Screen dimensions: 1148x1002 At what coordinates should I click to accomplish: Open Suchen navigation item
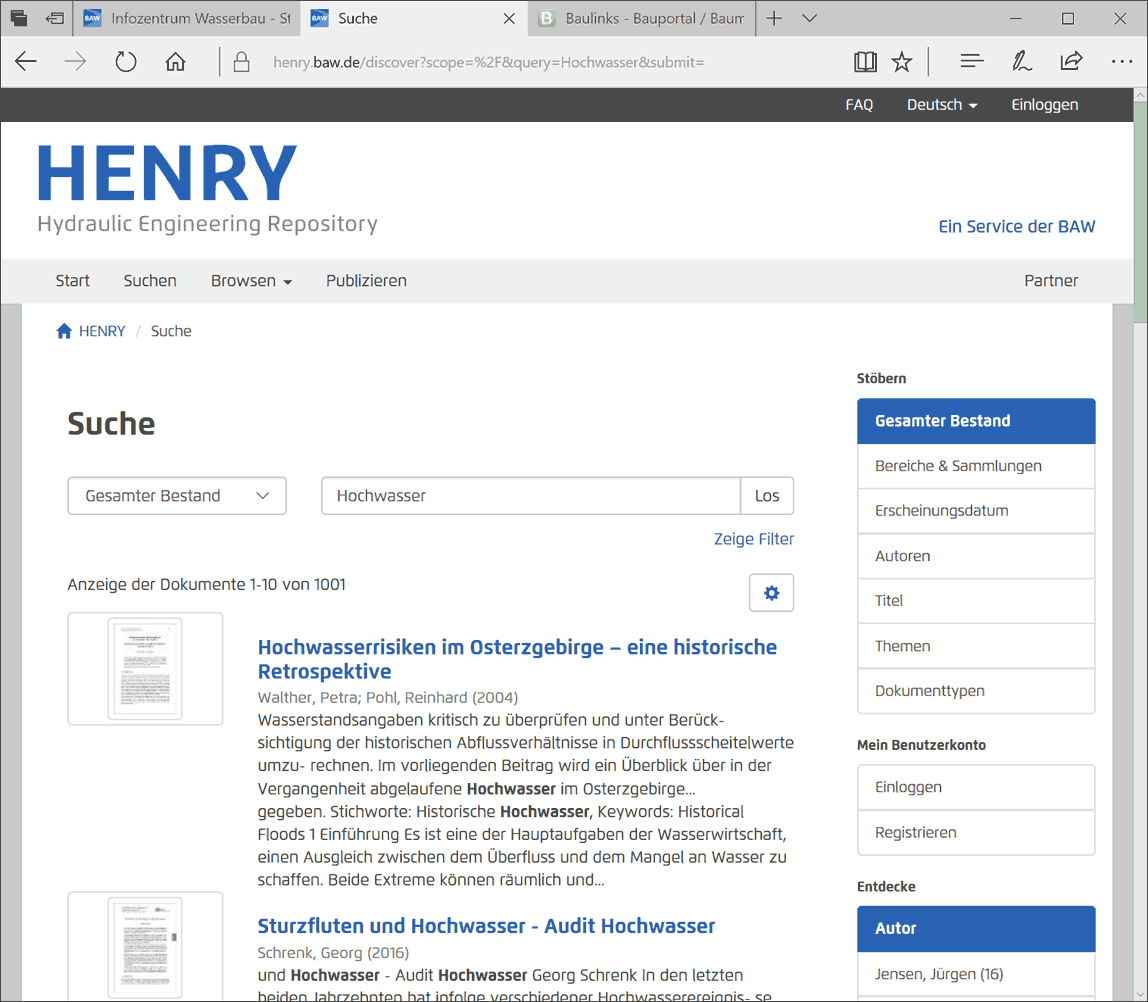tap(150, 281)
